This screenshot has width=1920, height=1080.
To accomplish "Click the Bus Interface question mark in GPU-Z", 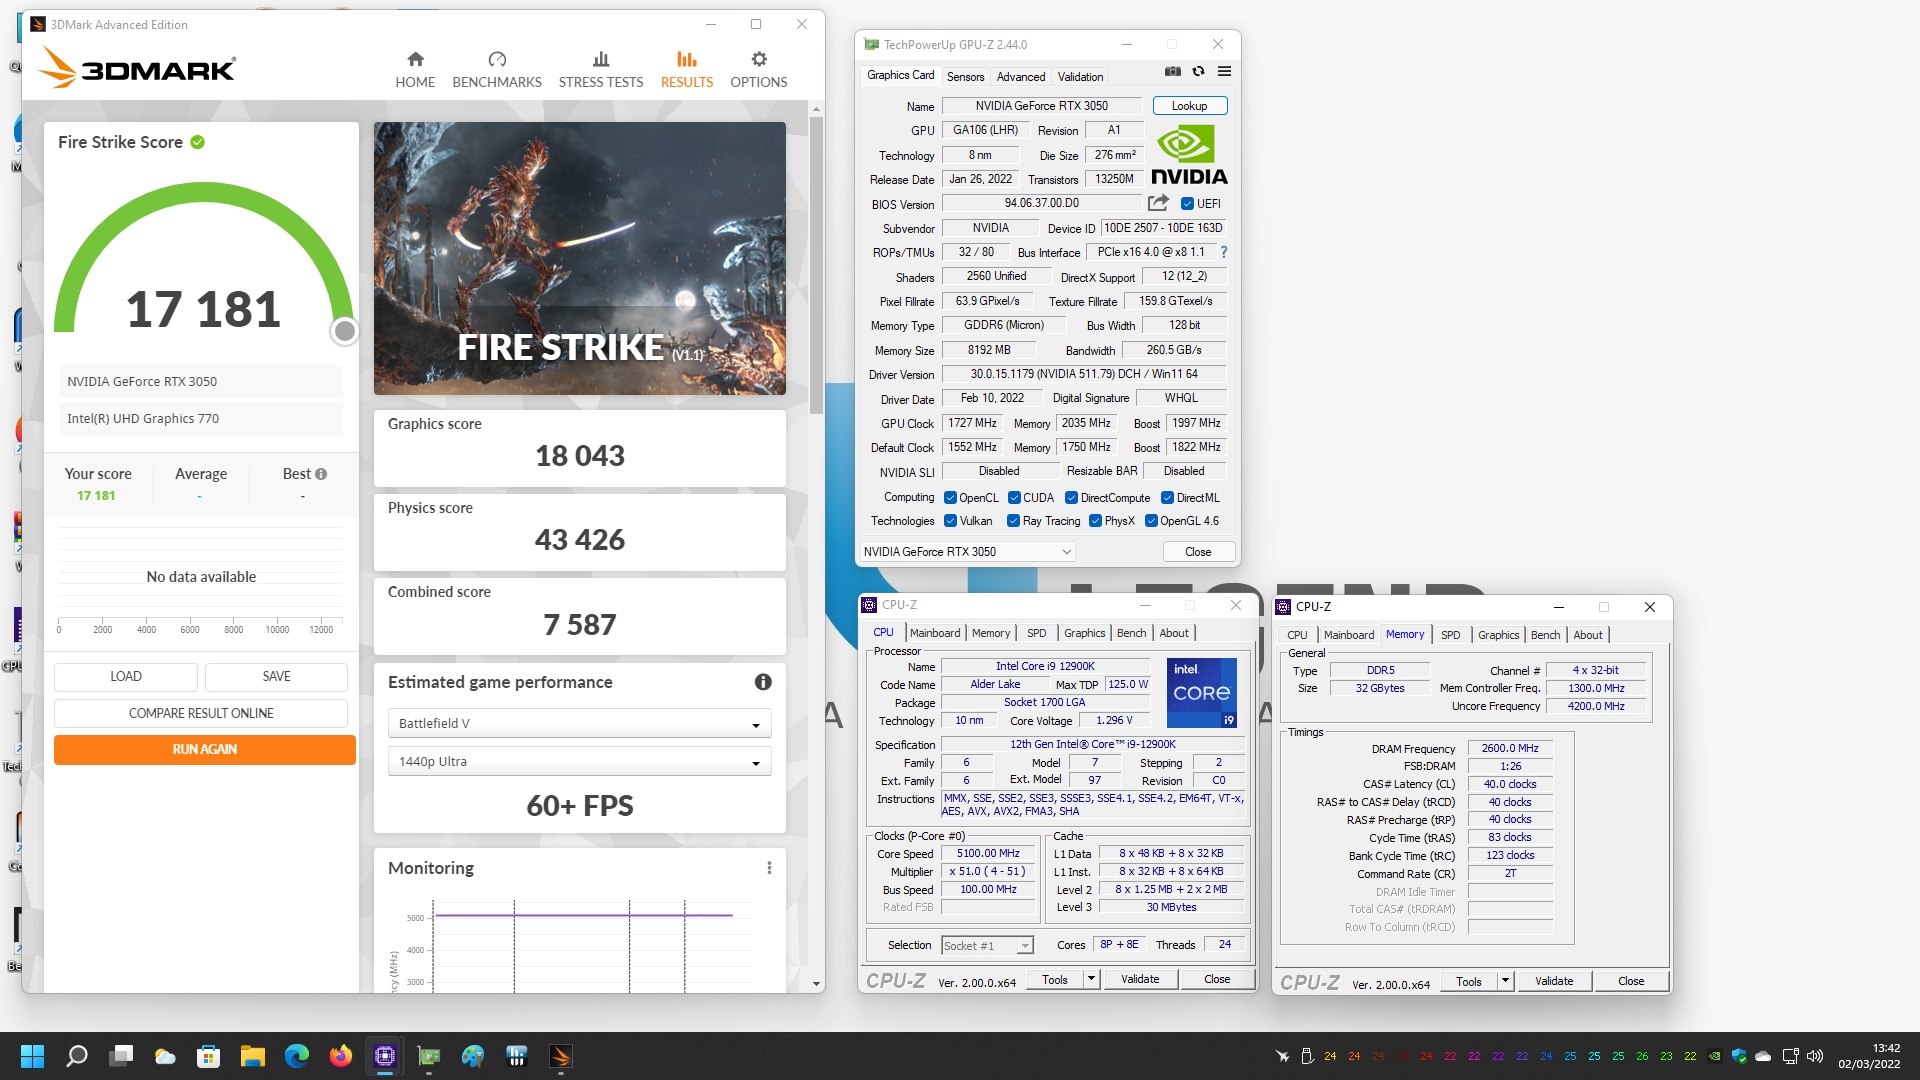I will [x=1224, y=252].
